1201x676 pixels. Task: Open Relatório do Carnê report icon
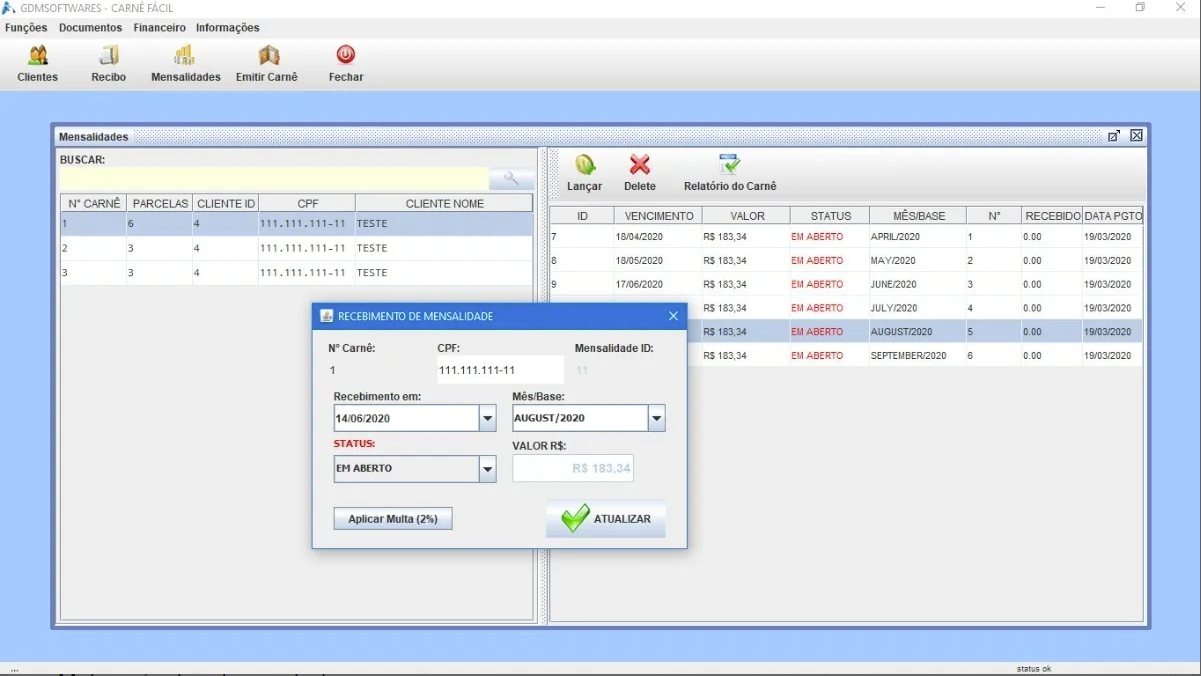(729, 166)
